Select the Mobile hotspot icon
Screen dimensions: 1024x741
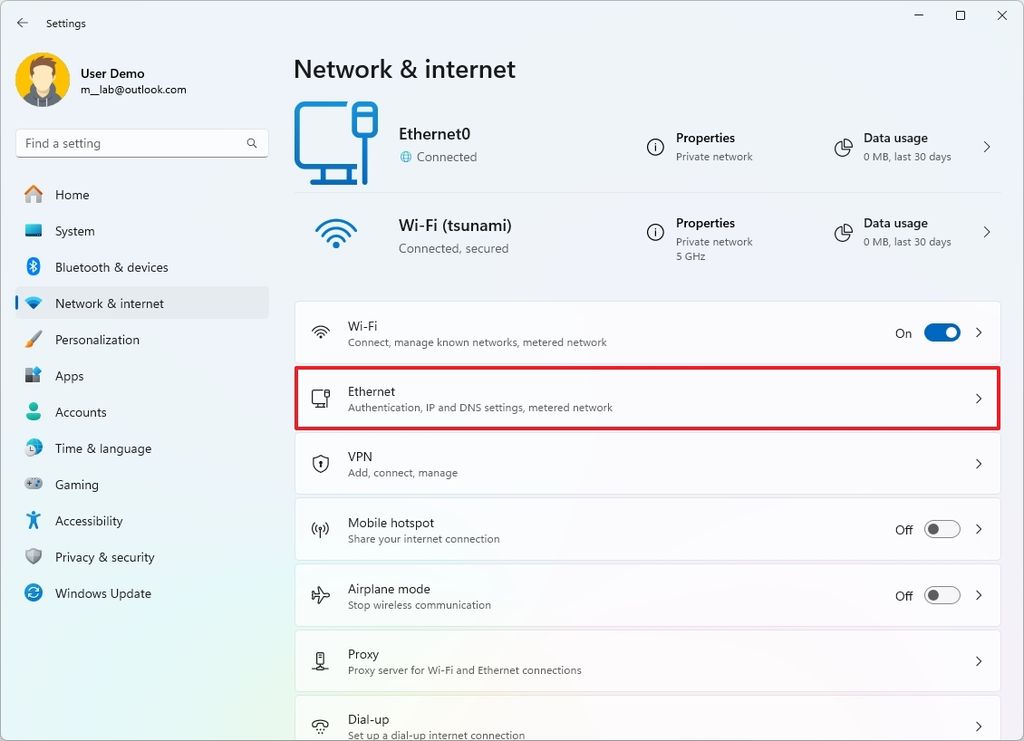click(321, 529)
